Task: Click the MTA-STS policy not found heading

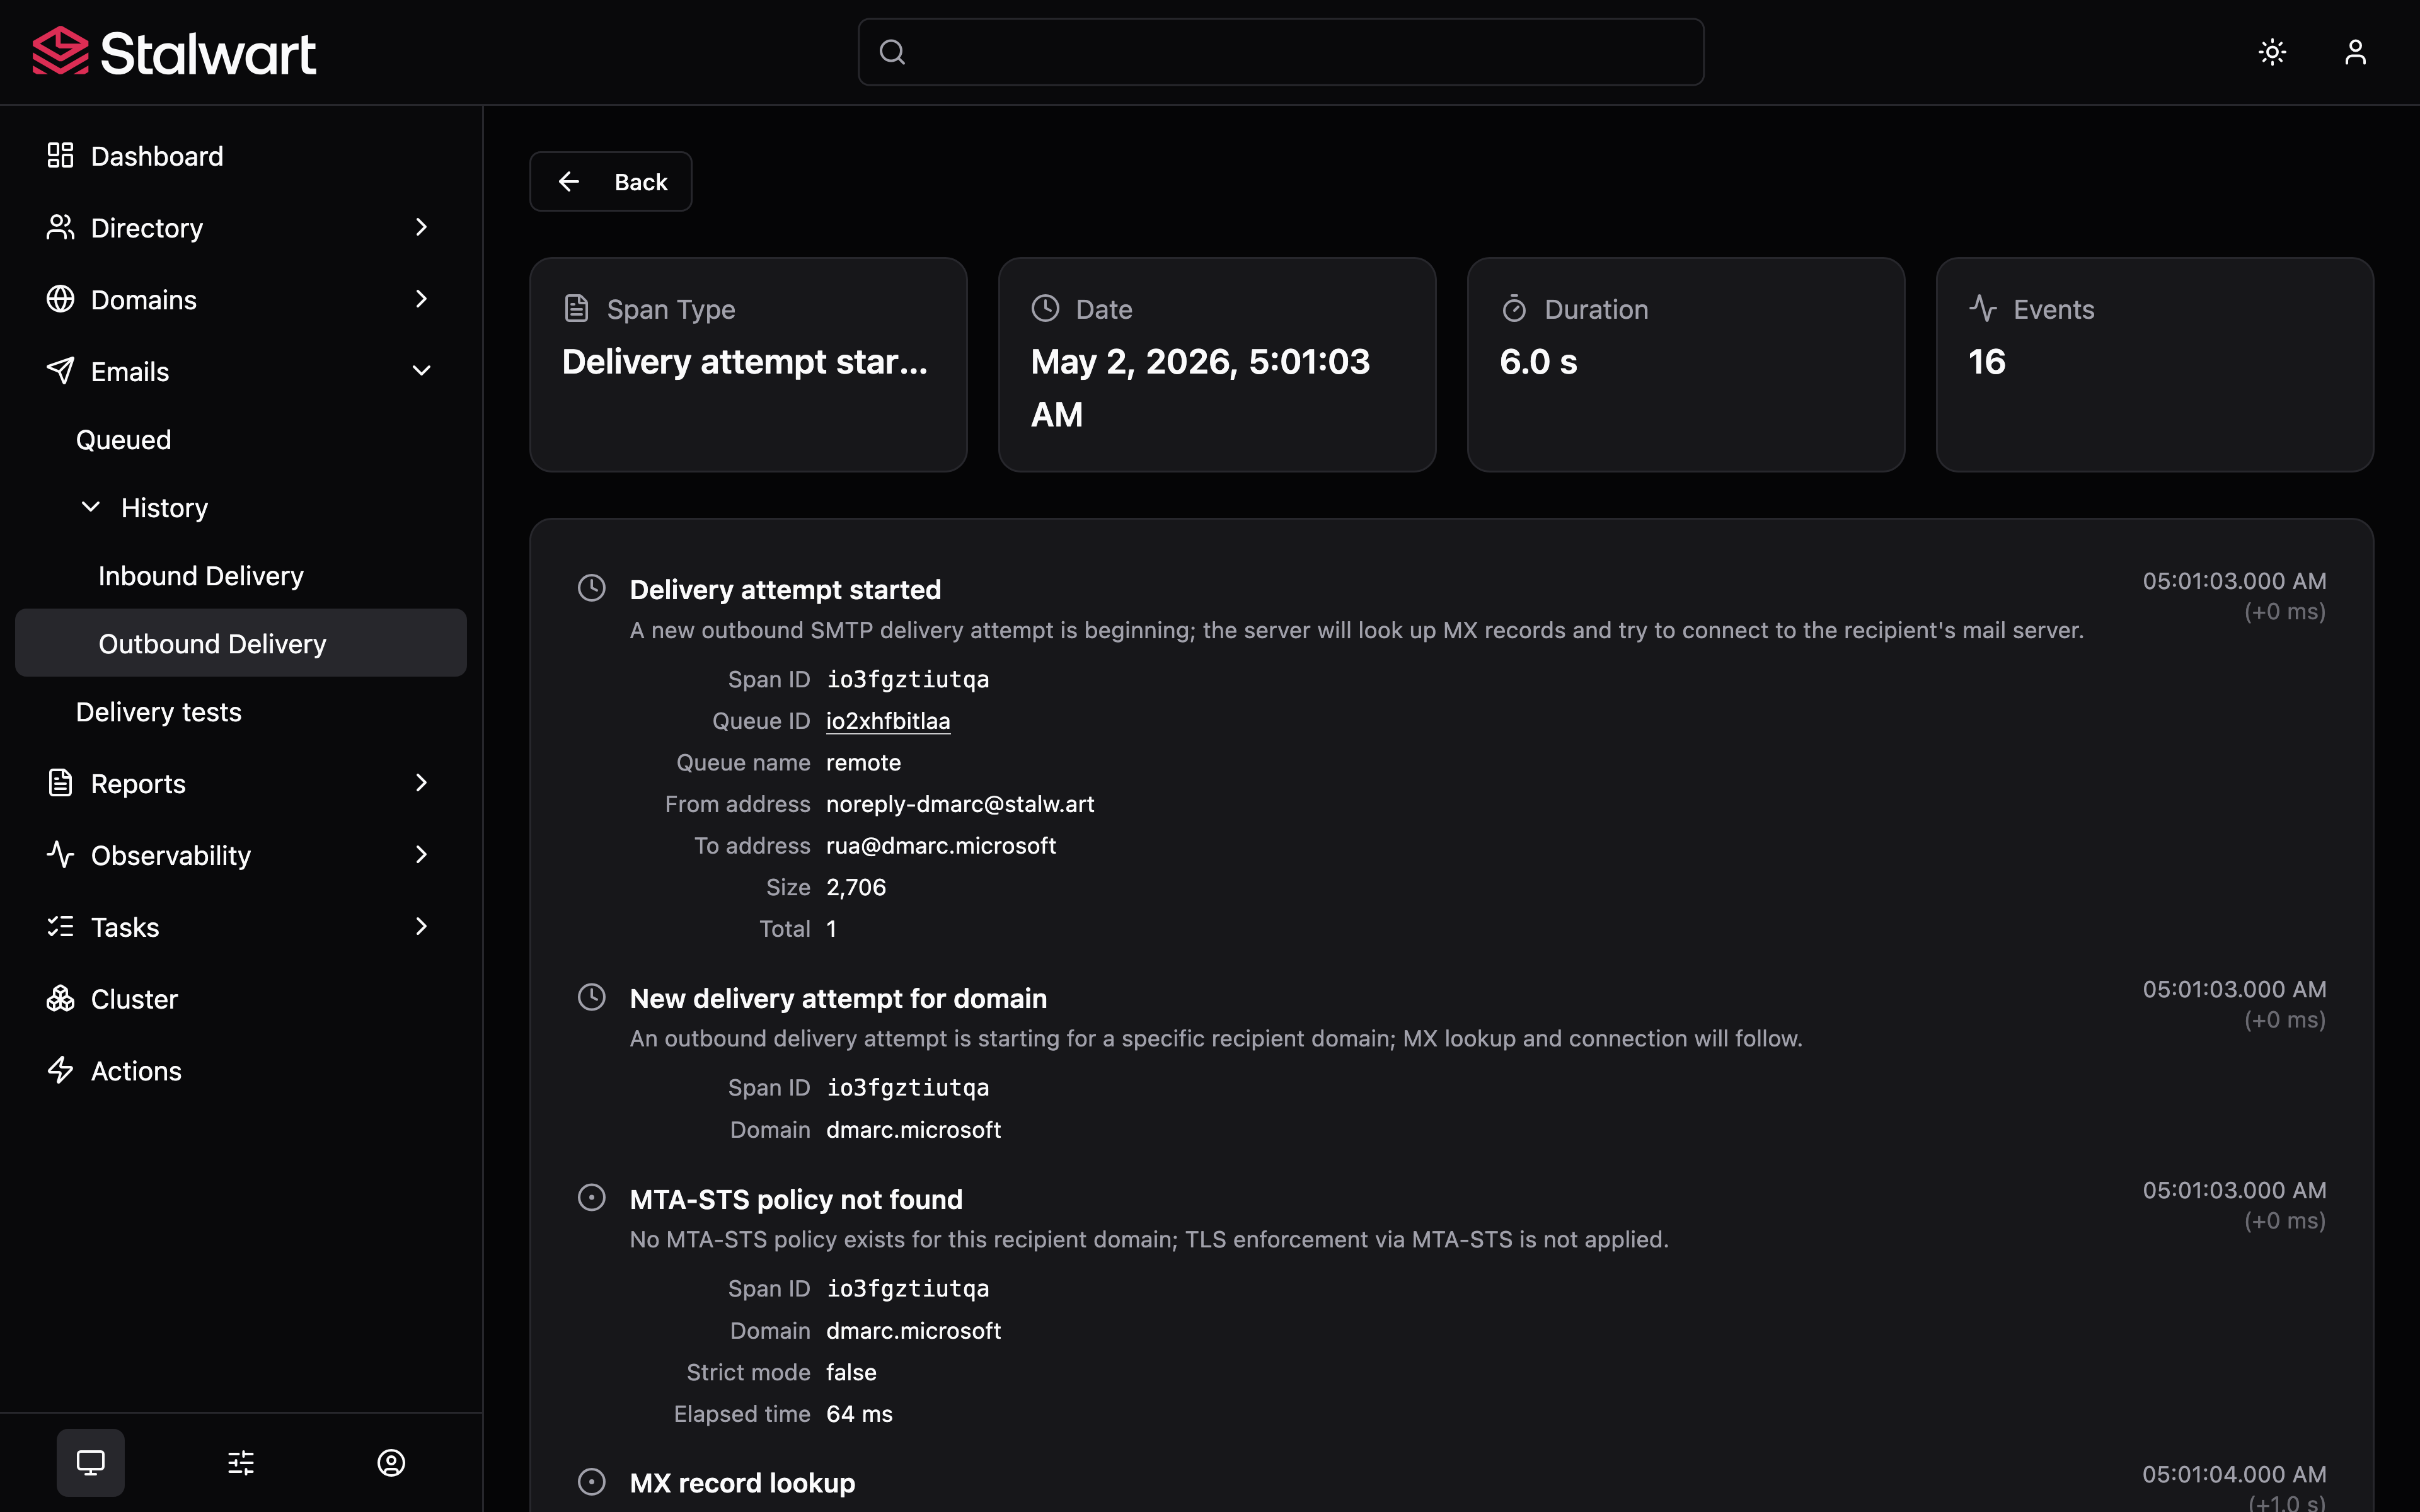Action: [796, 1200]
